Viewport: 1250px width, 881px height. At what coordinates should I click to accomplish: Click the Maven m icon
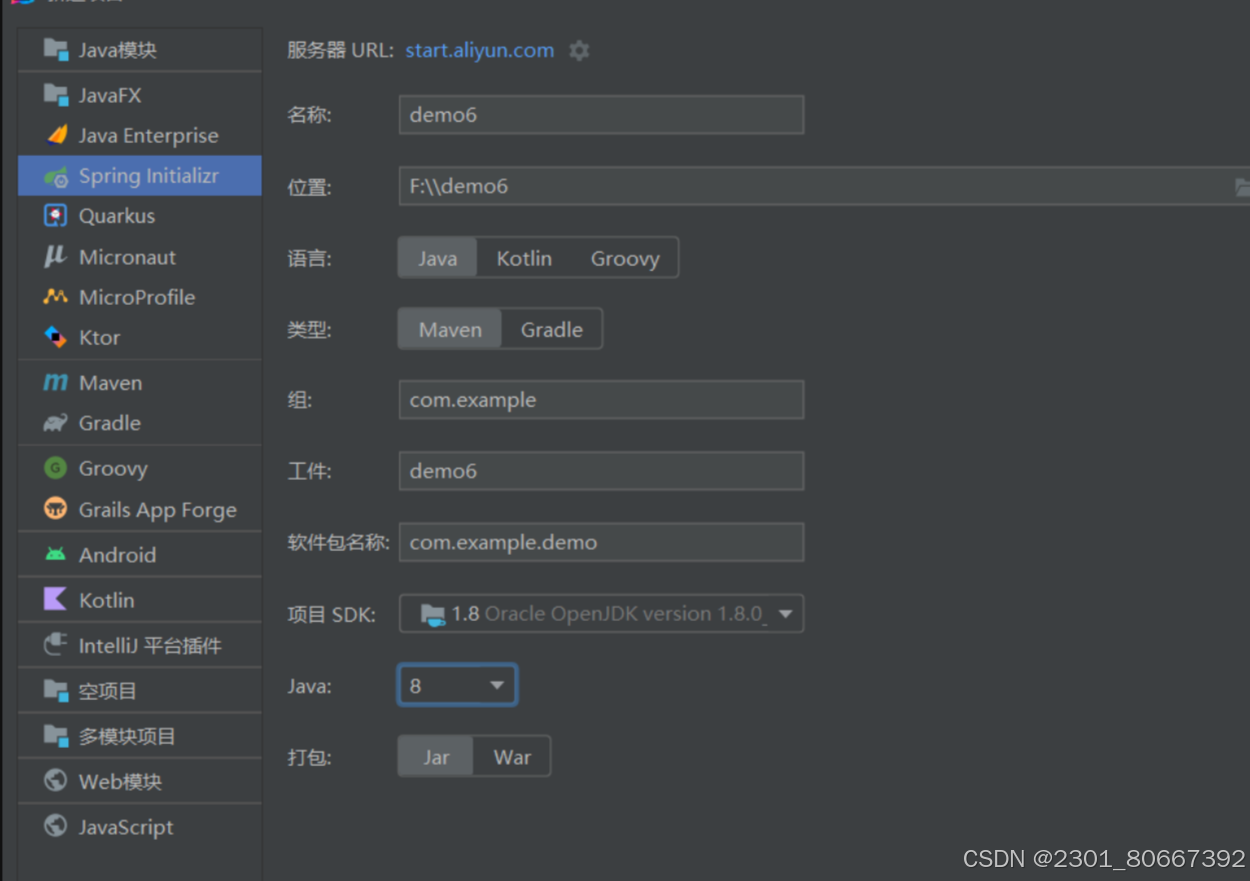[56, 383]
